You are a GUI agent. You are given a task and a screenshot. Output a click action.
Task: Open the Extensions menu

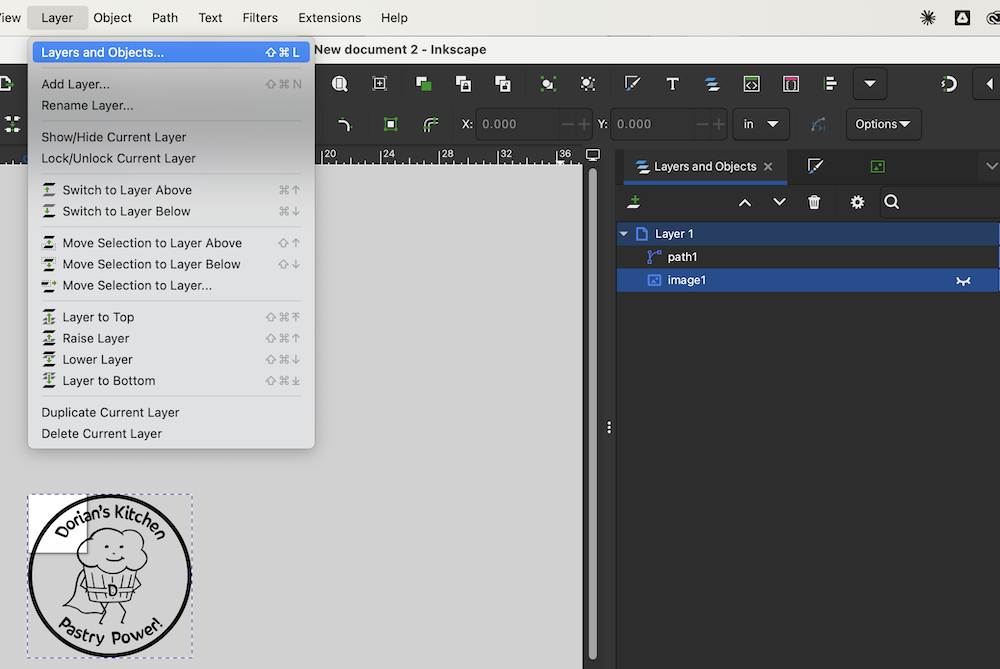[330, 18]
